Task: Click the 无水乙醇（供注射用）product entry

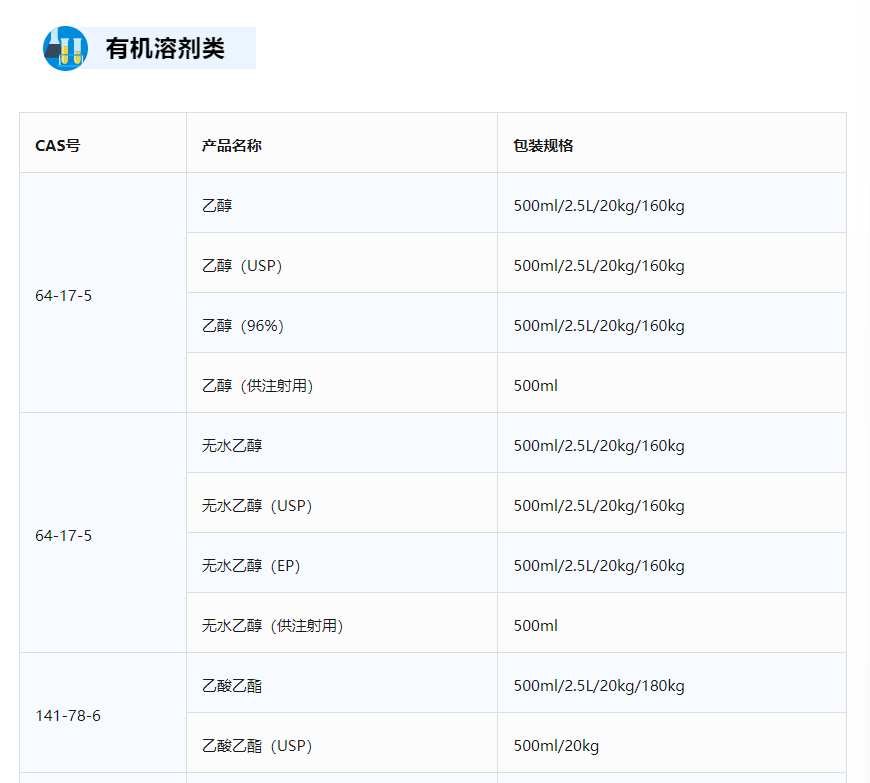Action: tap(272, 626)
